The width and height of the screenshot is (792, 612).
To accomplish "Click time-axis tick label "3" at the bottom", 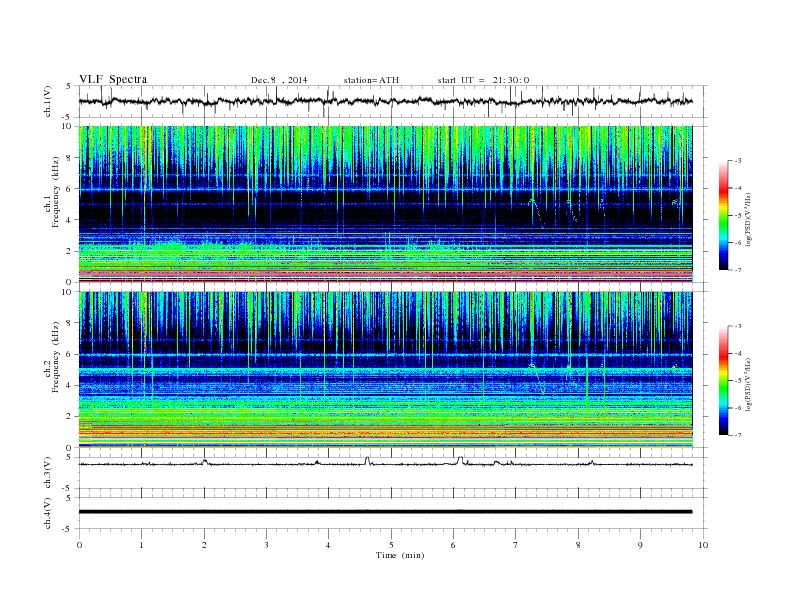I will pyautogui.click(x=267, y=545).
